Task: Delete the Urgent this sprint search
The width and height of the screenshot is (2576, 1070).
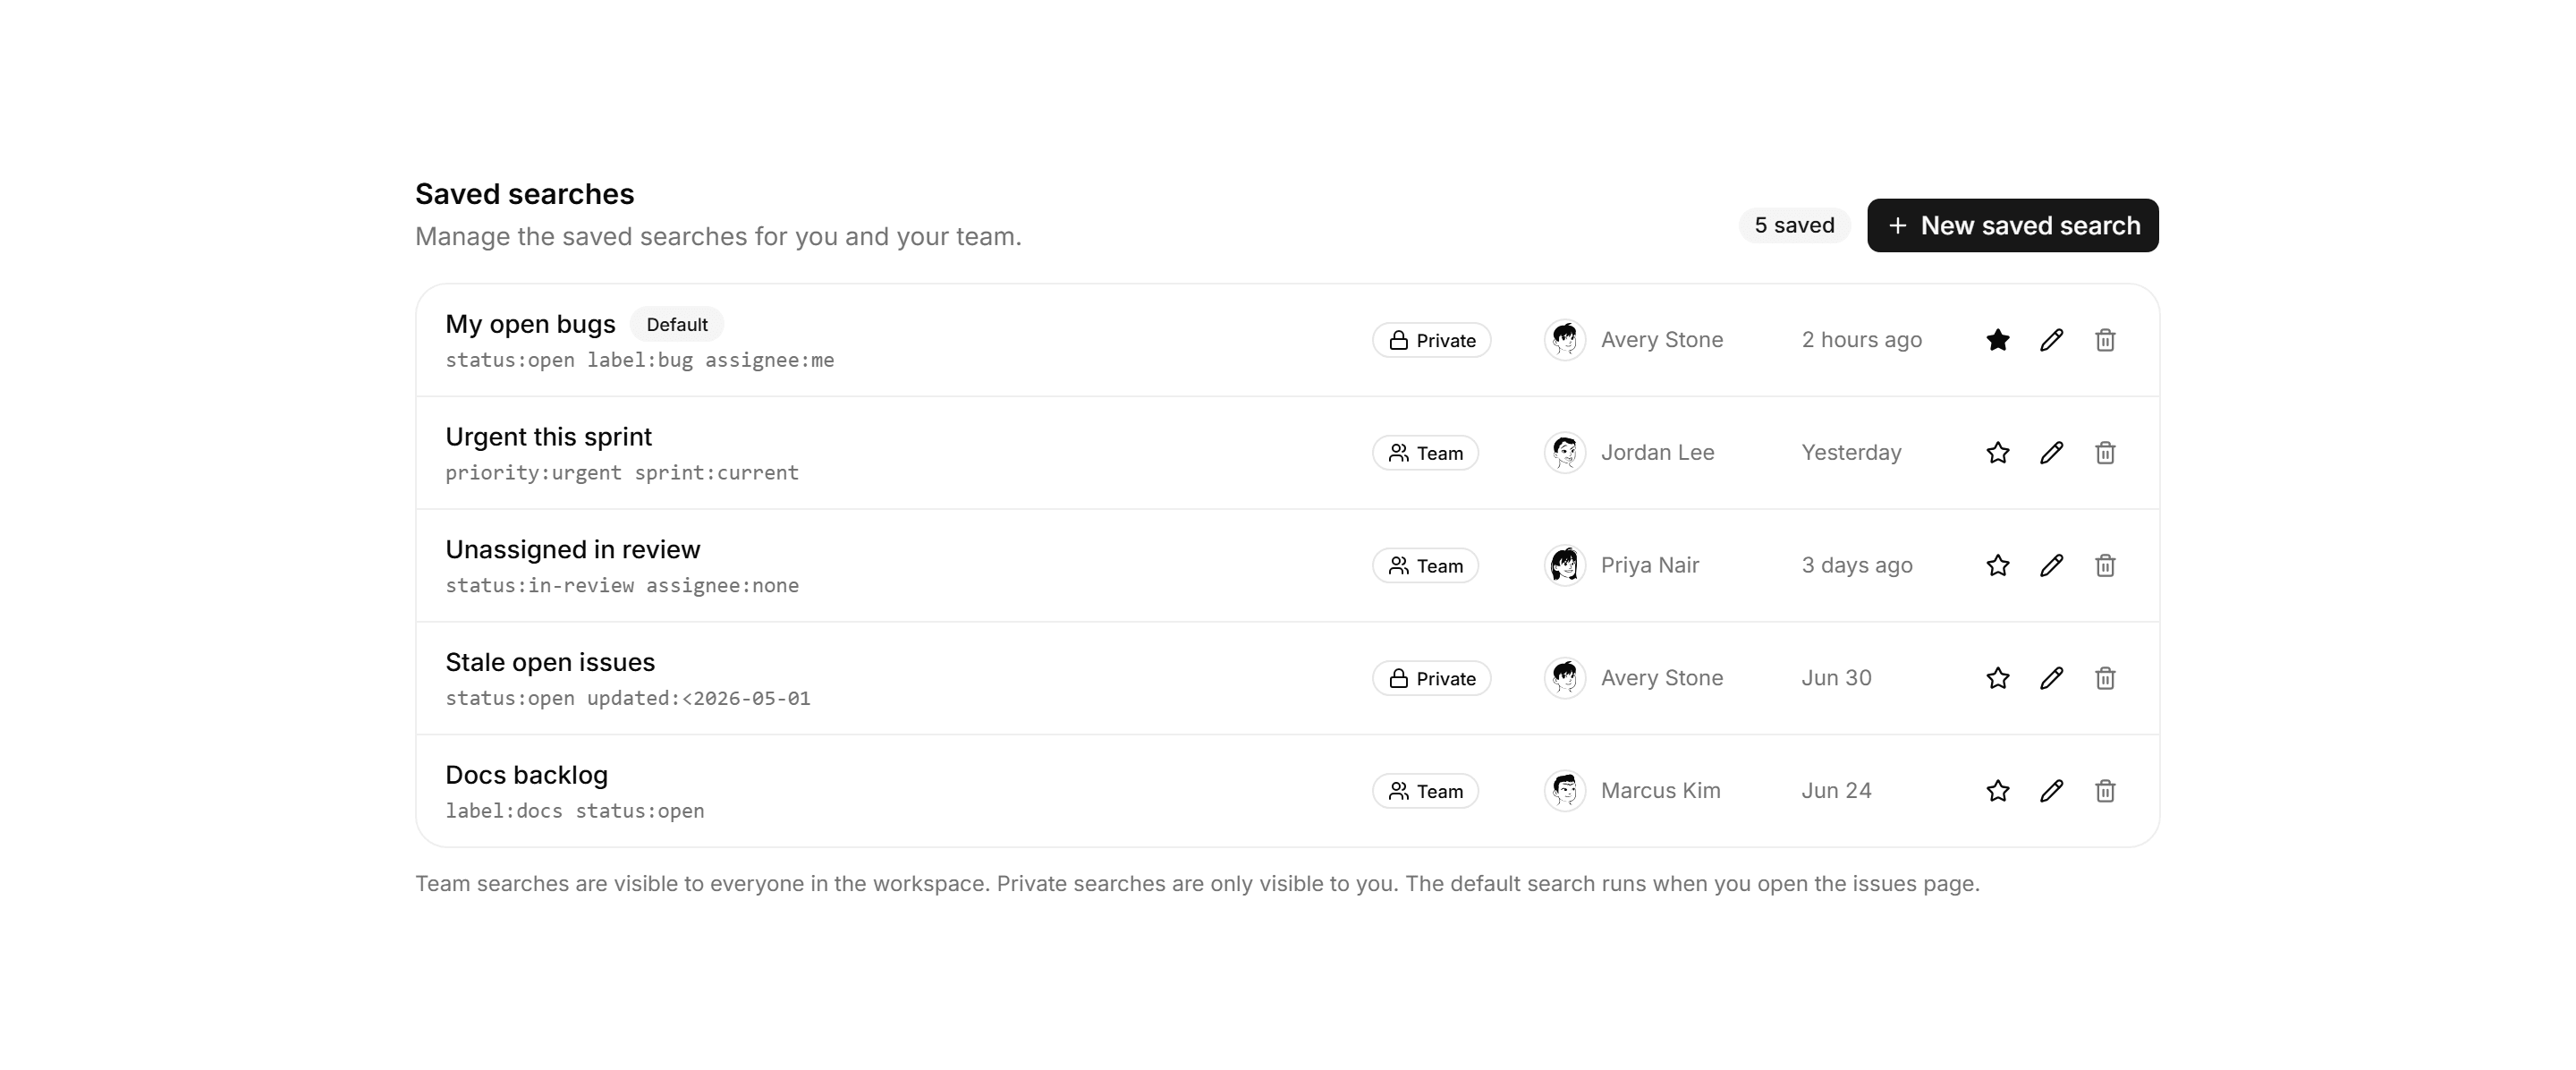Action: (x=2105, y=453)
